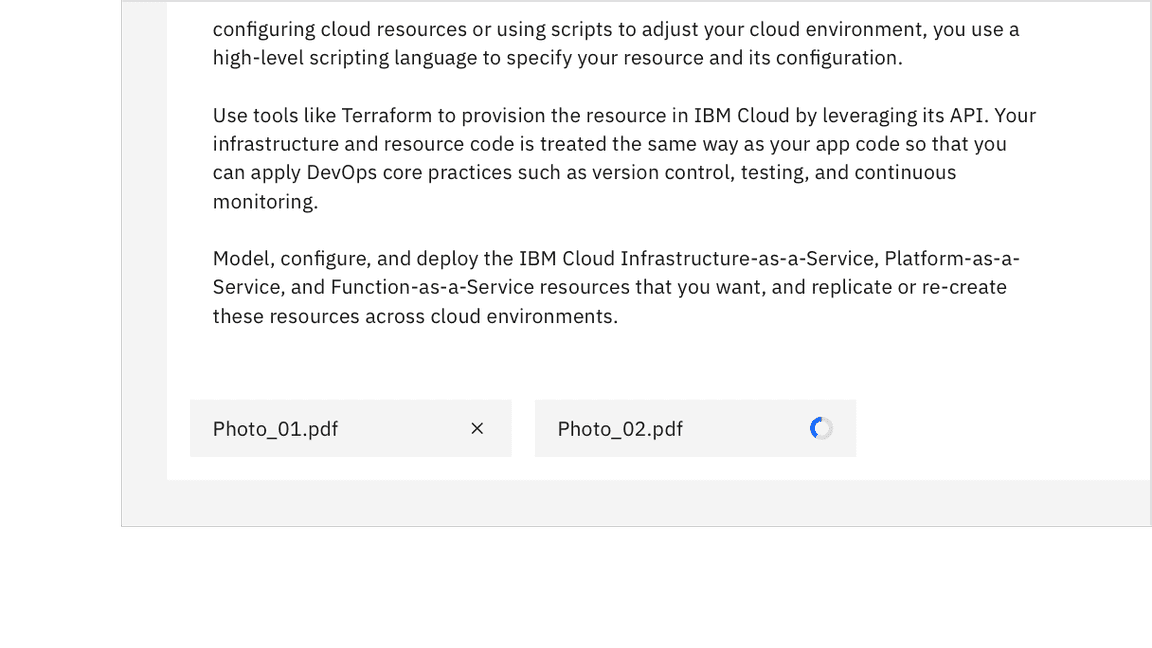Click the paragraph about DevOps core practices
1152x648 pixels.
[x=584, y=172]
